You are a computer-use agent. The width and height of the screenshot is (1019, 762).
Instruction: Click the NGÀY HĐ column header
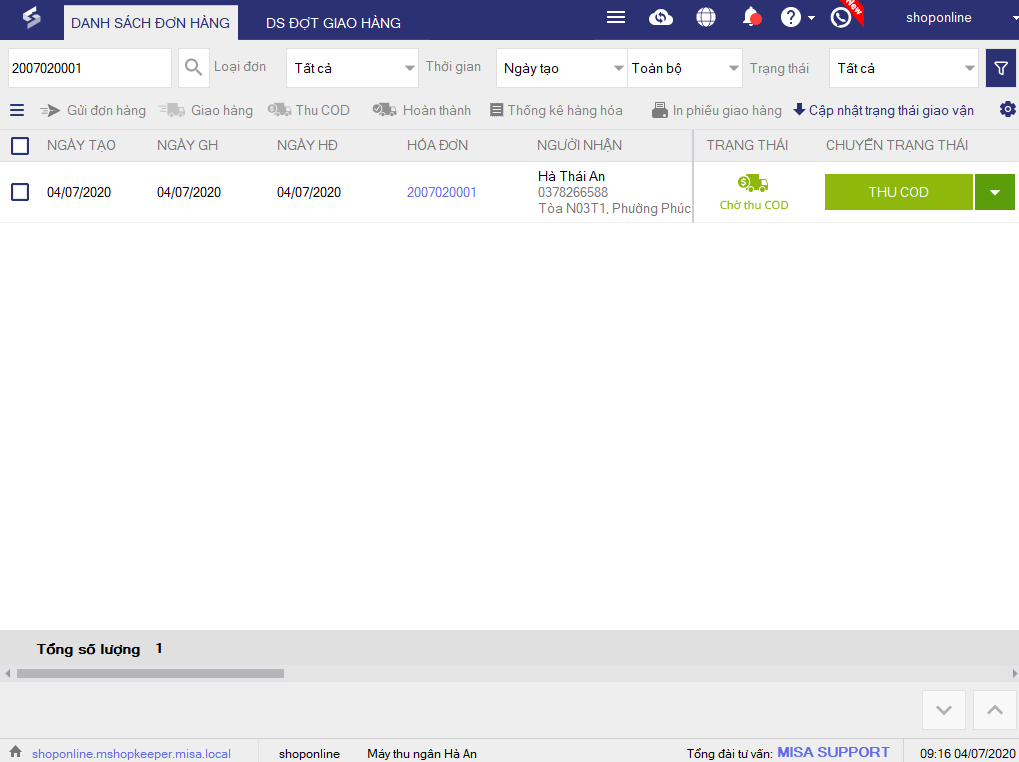tap(307, 146)
